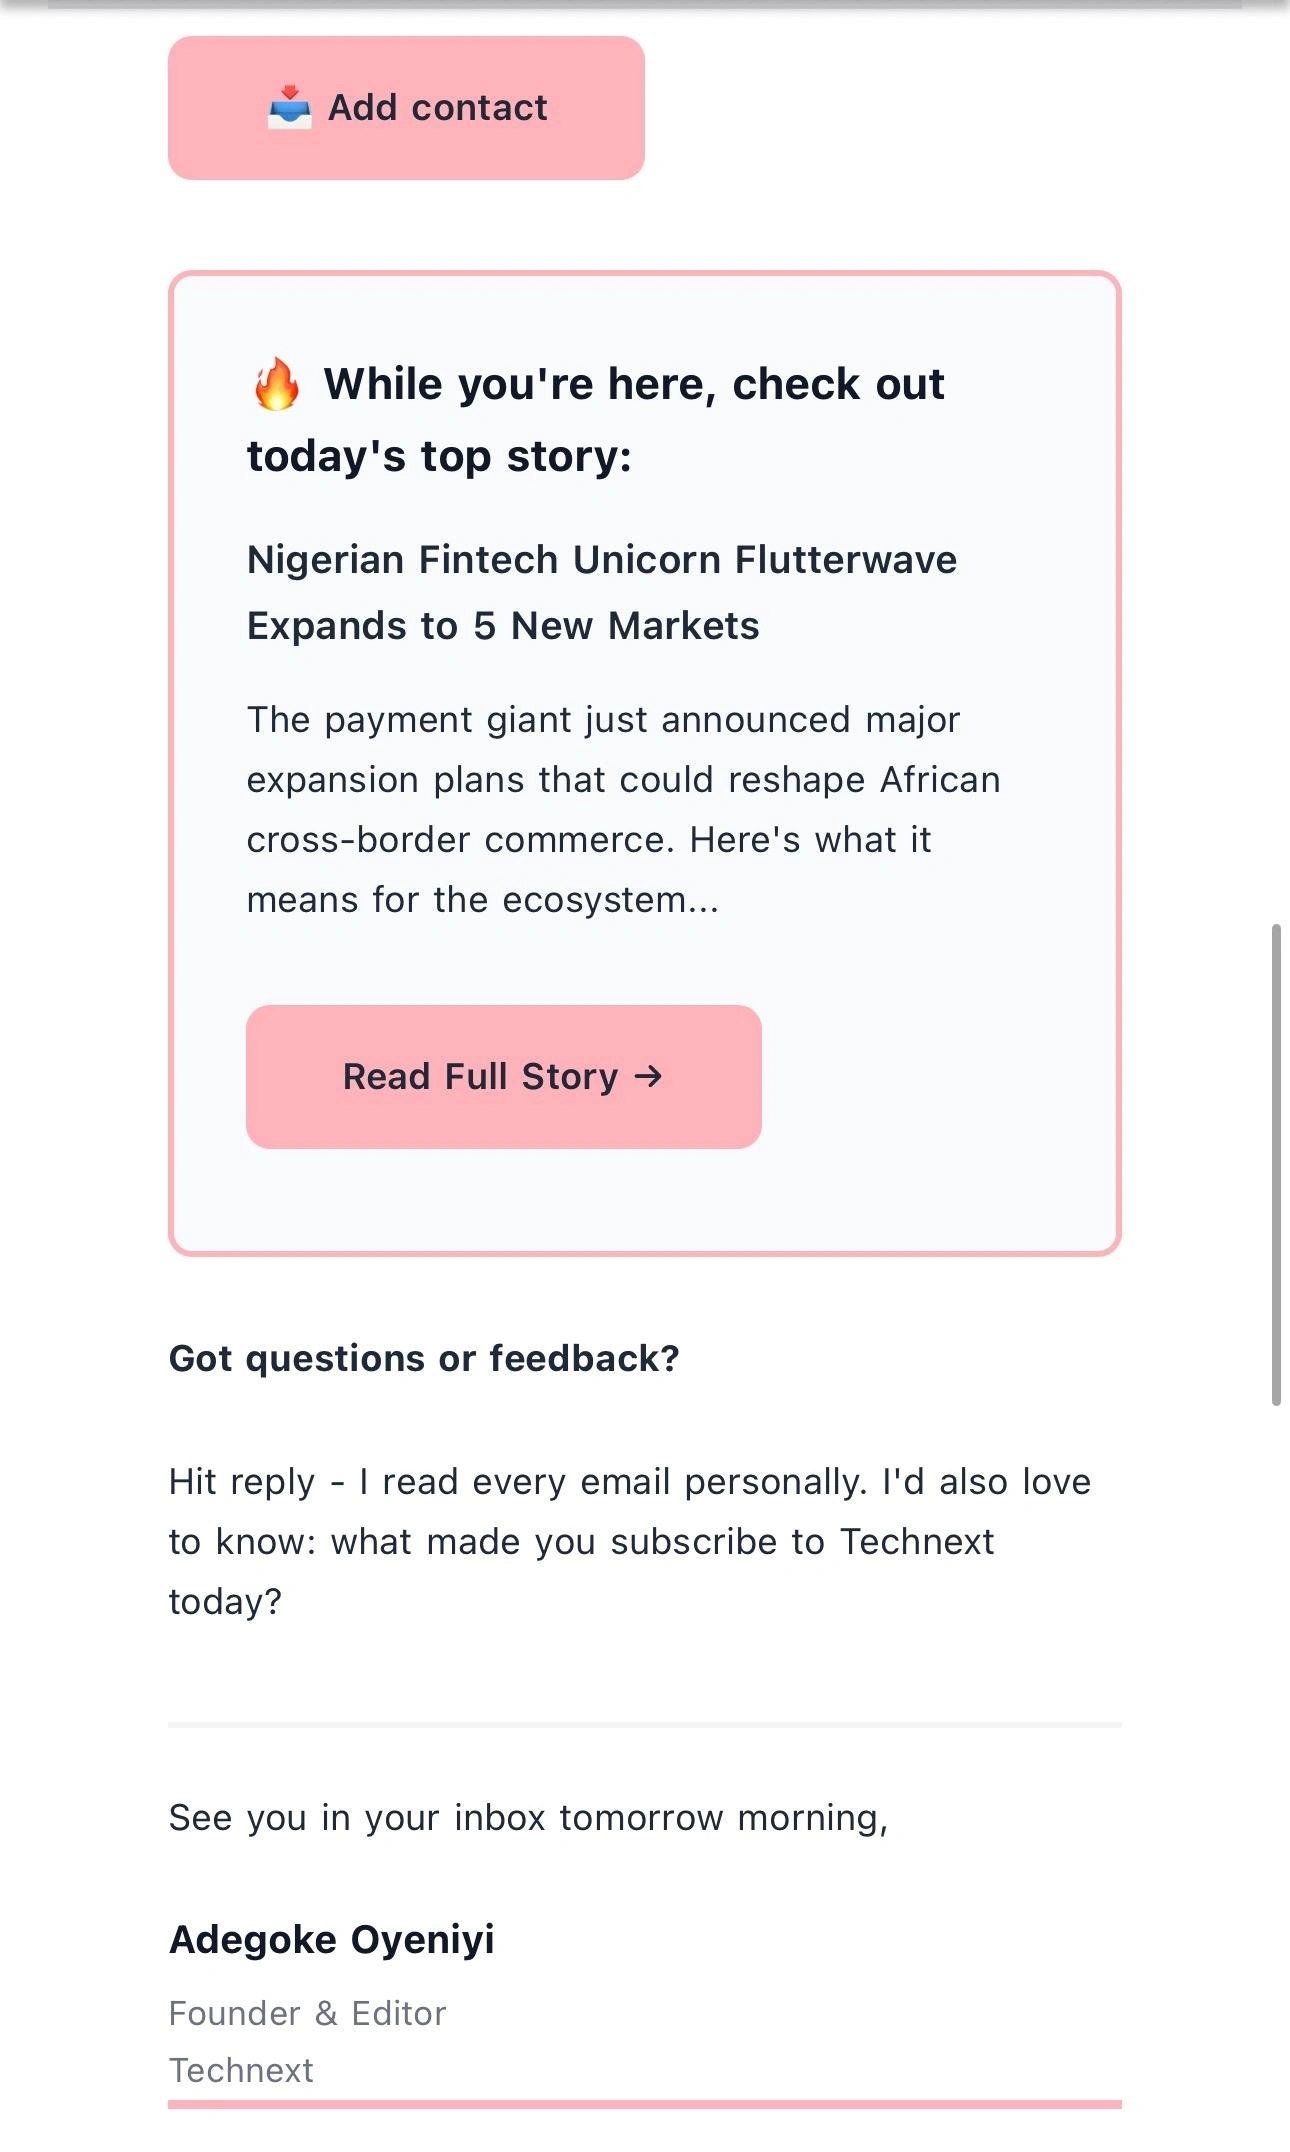Click the inbox tray emoji icon
Screen dimensions: 1290x2152
(289, 107)
